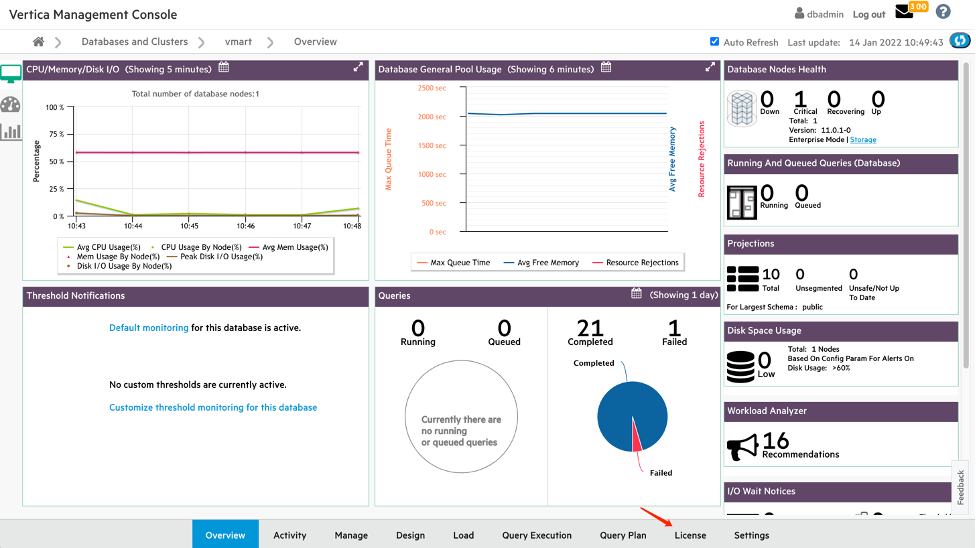Screen dimensions: 976x548
Task: Click the Workload Analyzer megaphone icon
Action: click(742, 446)
